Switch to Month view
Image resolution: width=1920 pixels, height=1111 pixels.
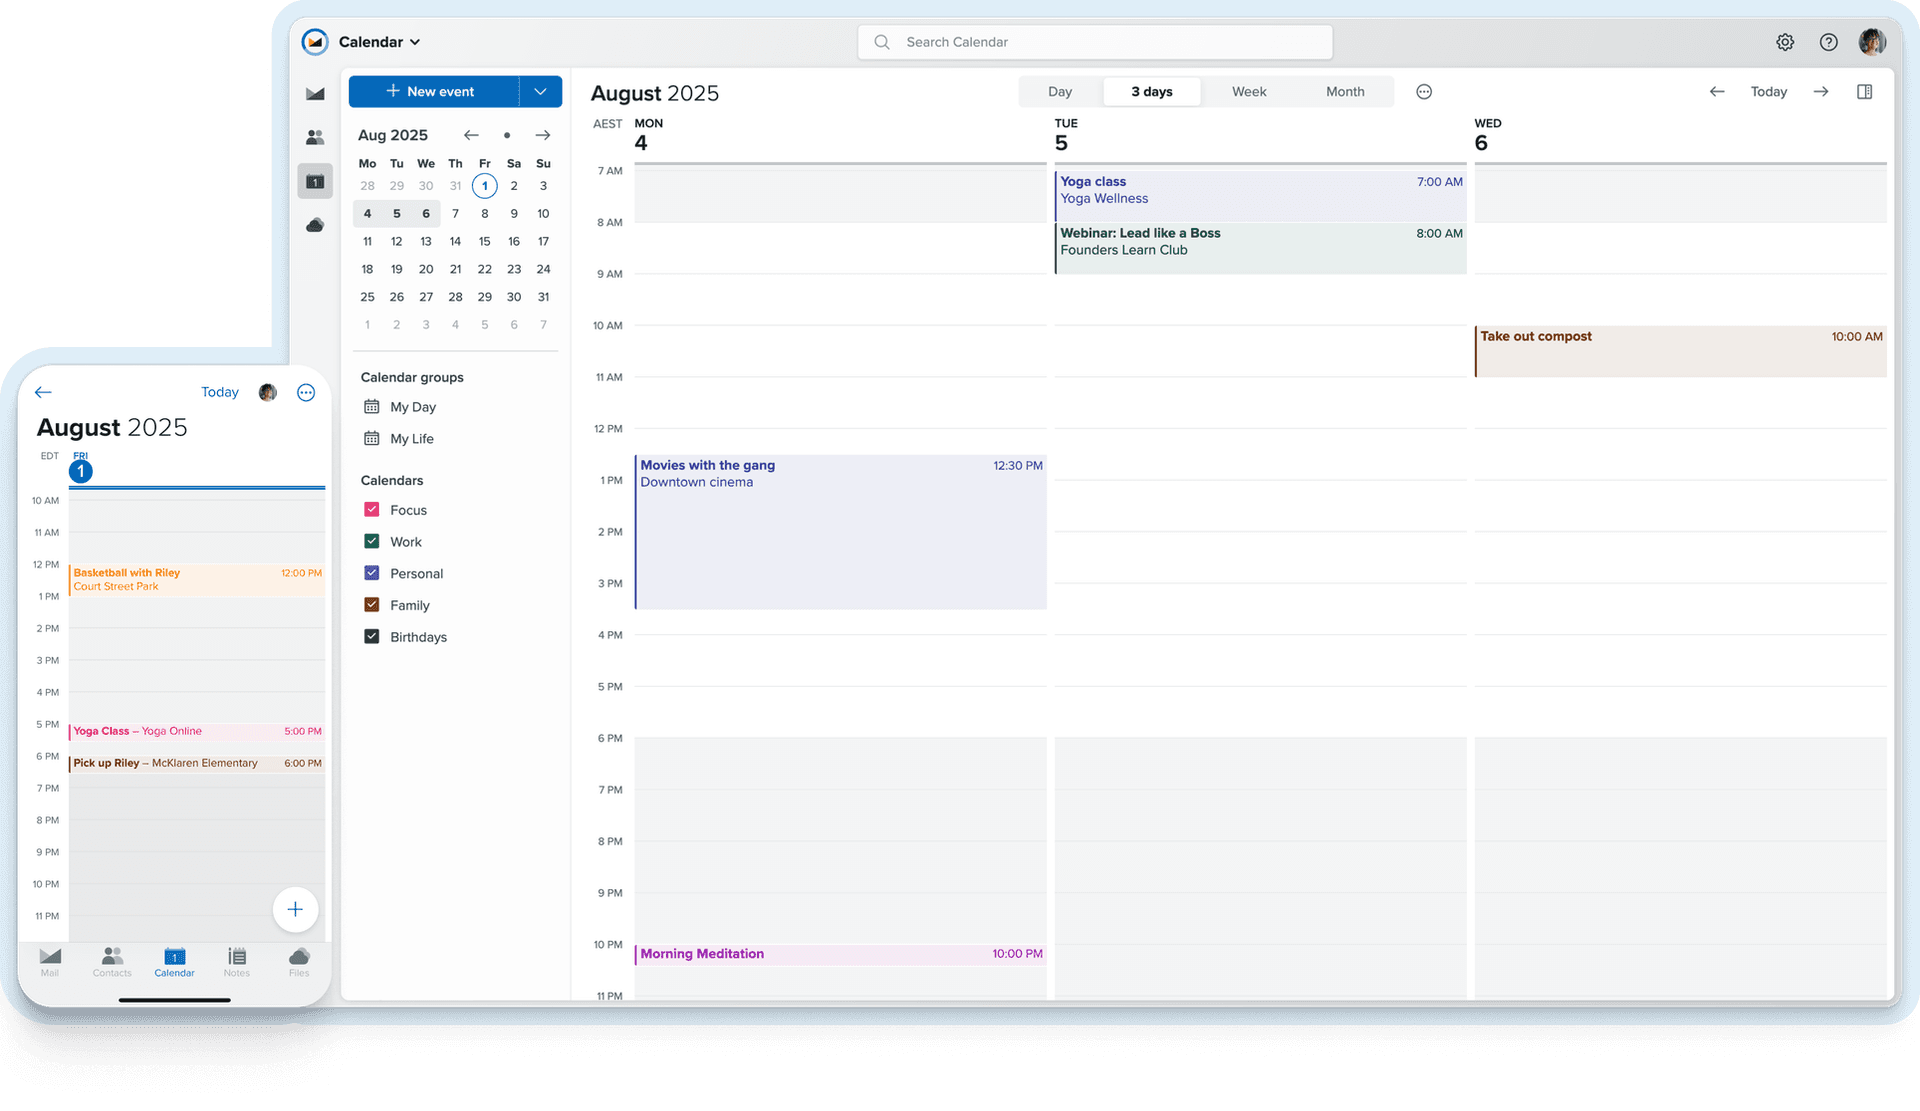pos(1345,92)
